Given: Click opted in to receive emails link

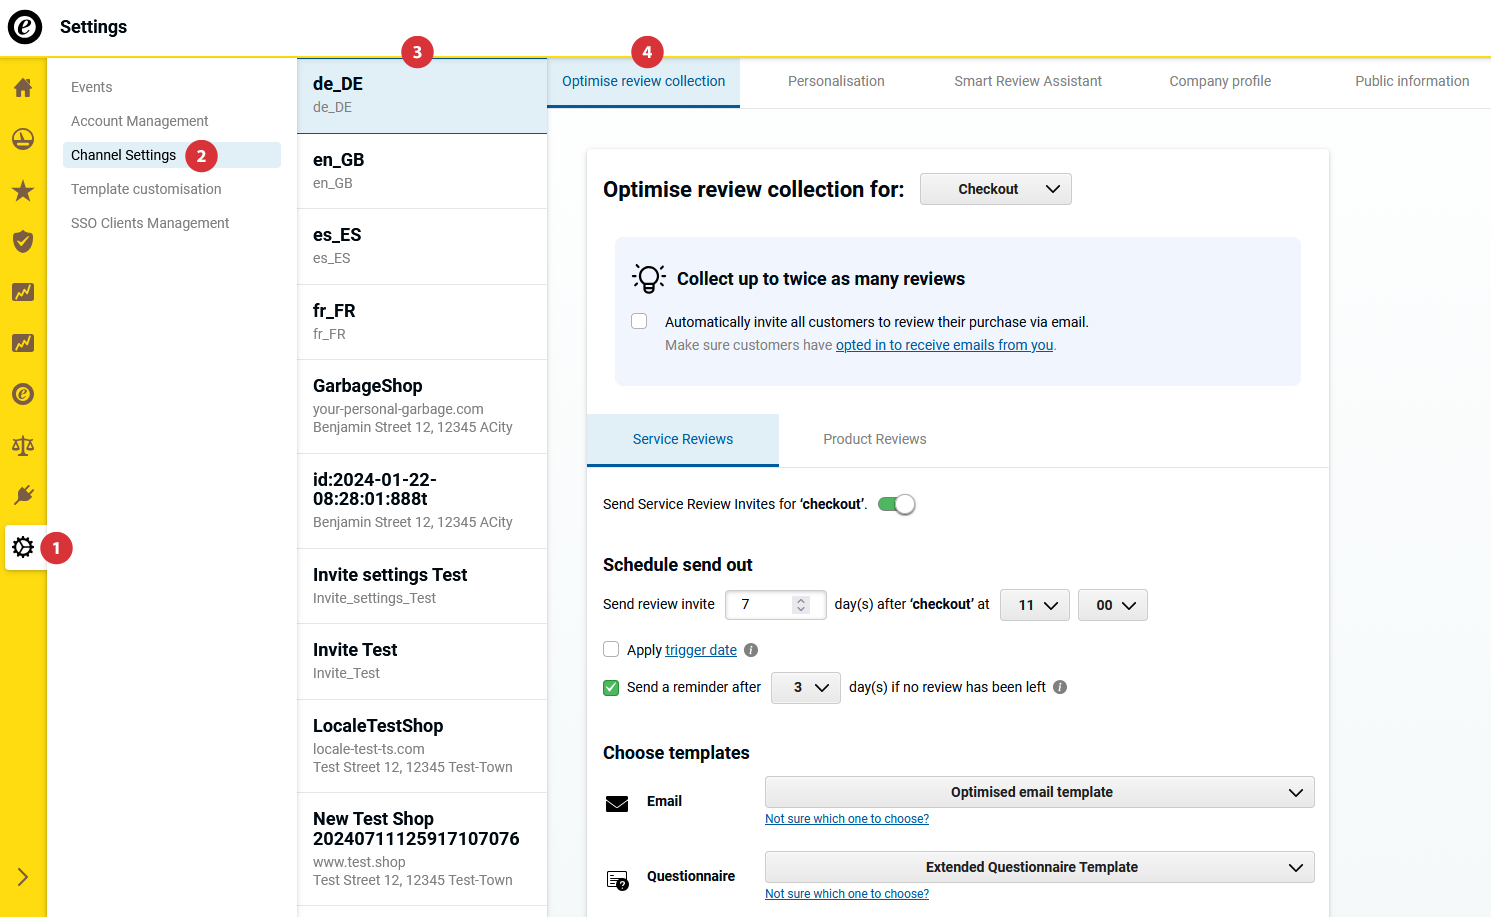Looking at the screenshot, I should coord(944,345).
